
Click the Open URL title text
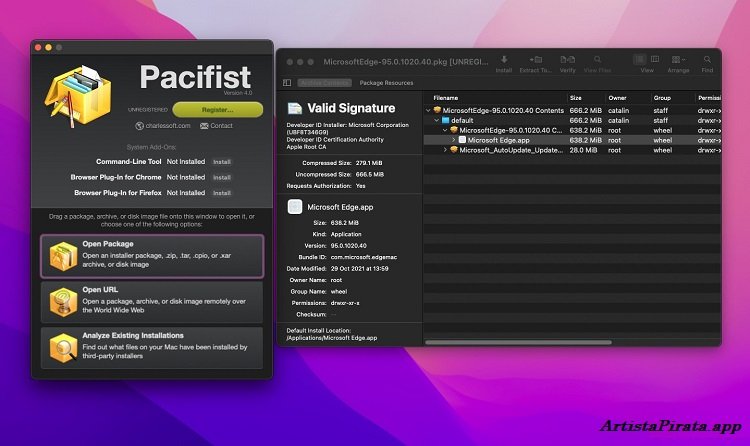pos(100,290)
